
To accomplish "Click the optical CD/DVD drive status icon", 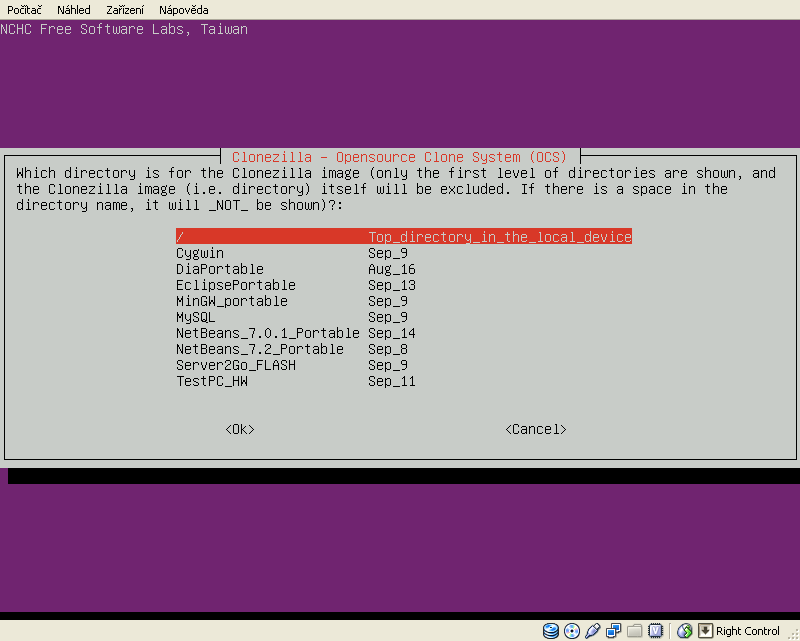I will pos(572,631).
